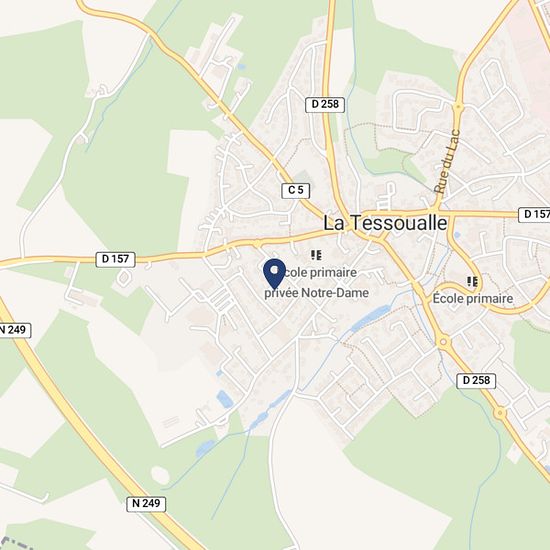This screenshot has width=550, height=550.
Task: Click the small roundabout on D 157 west of town
Action: click(257, 243)
